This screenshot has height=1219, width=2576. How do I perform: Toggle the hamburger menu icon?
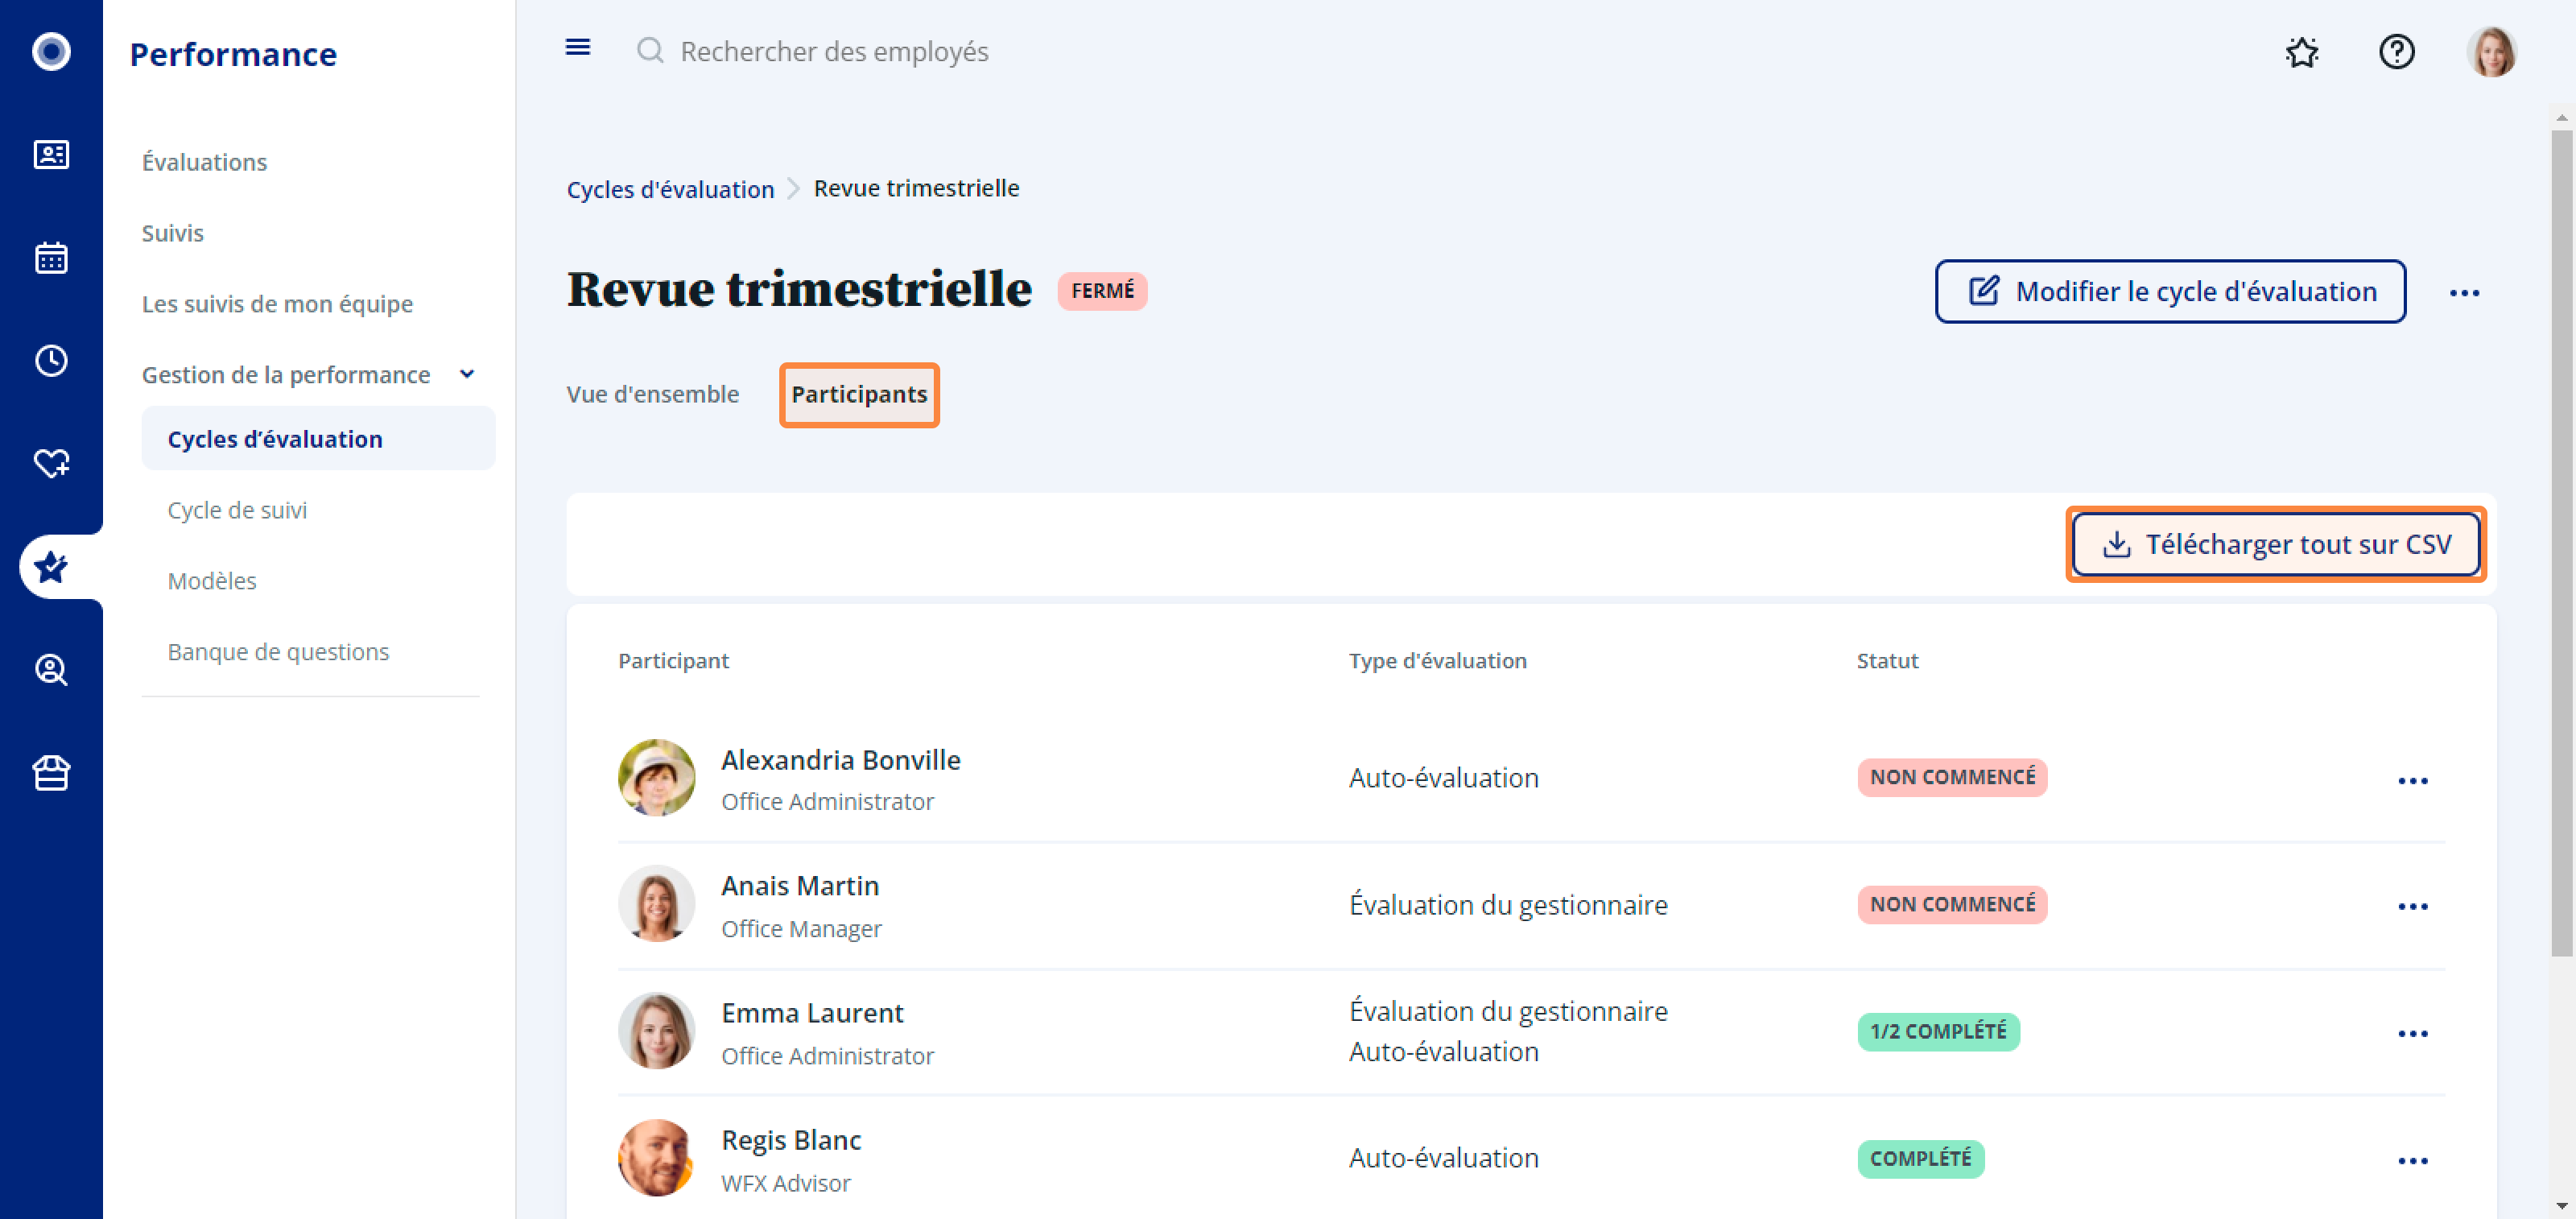[578, 47]
